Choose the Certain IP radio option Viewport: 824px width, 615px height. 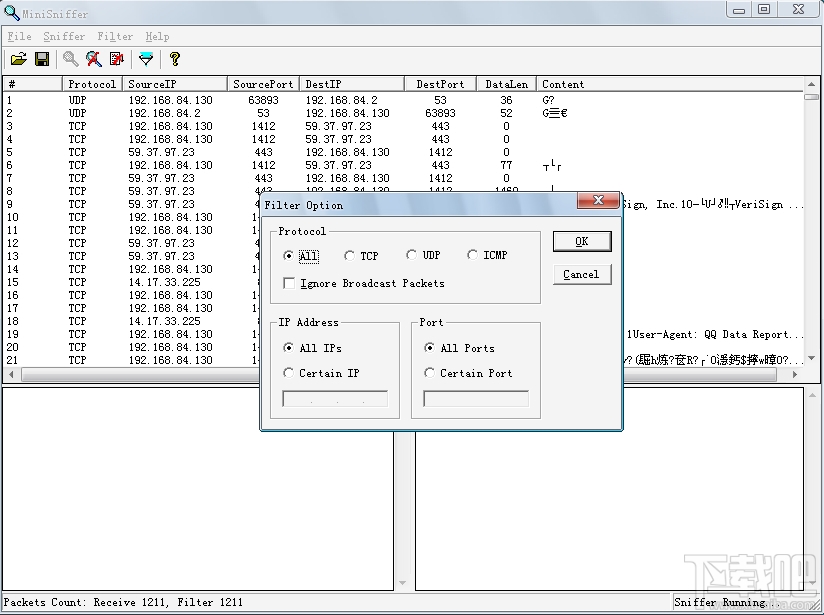(x=288, y=373)
